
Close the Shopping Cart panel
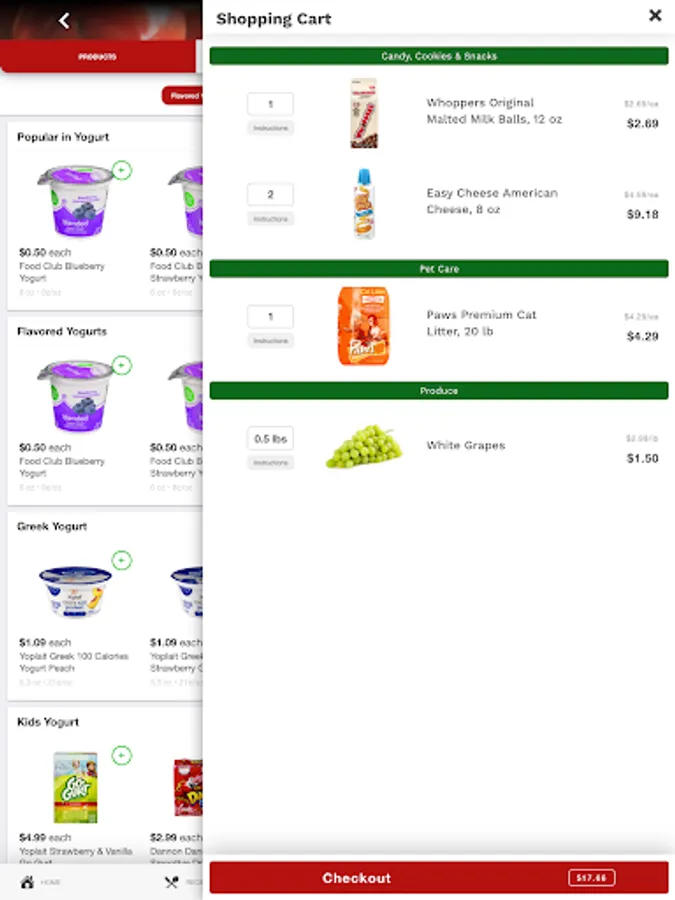point(655,15)
